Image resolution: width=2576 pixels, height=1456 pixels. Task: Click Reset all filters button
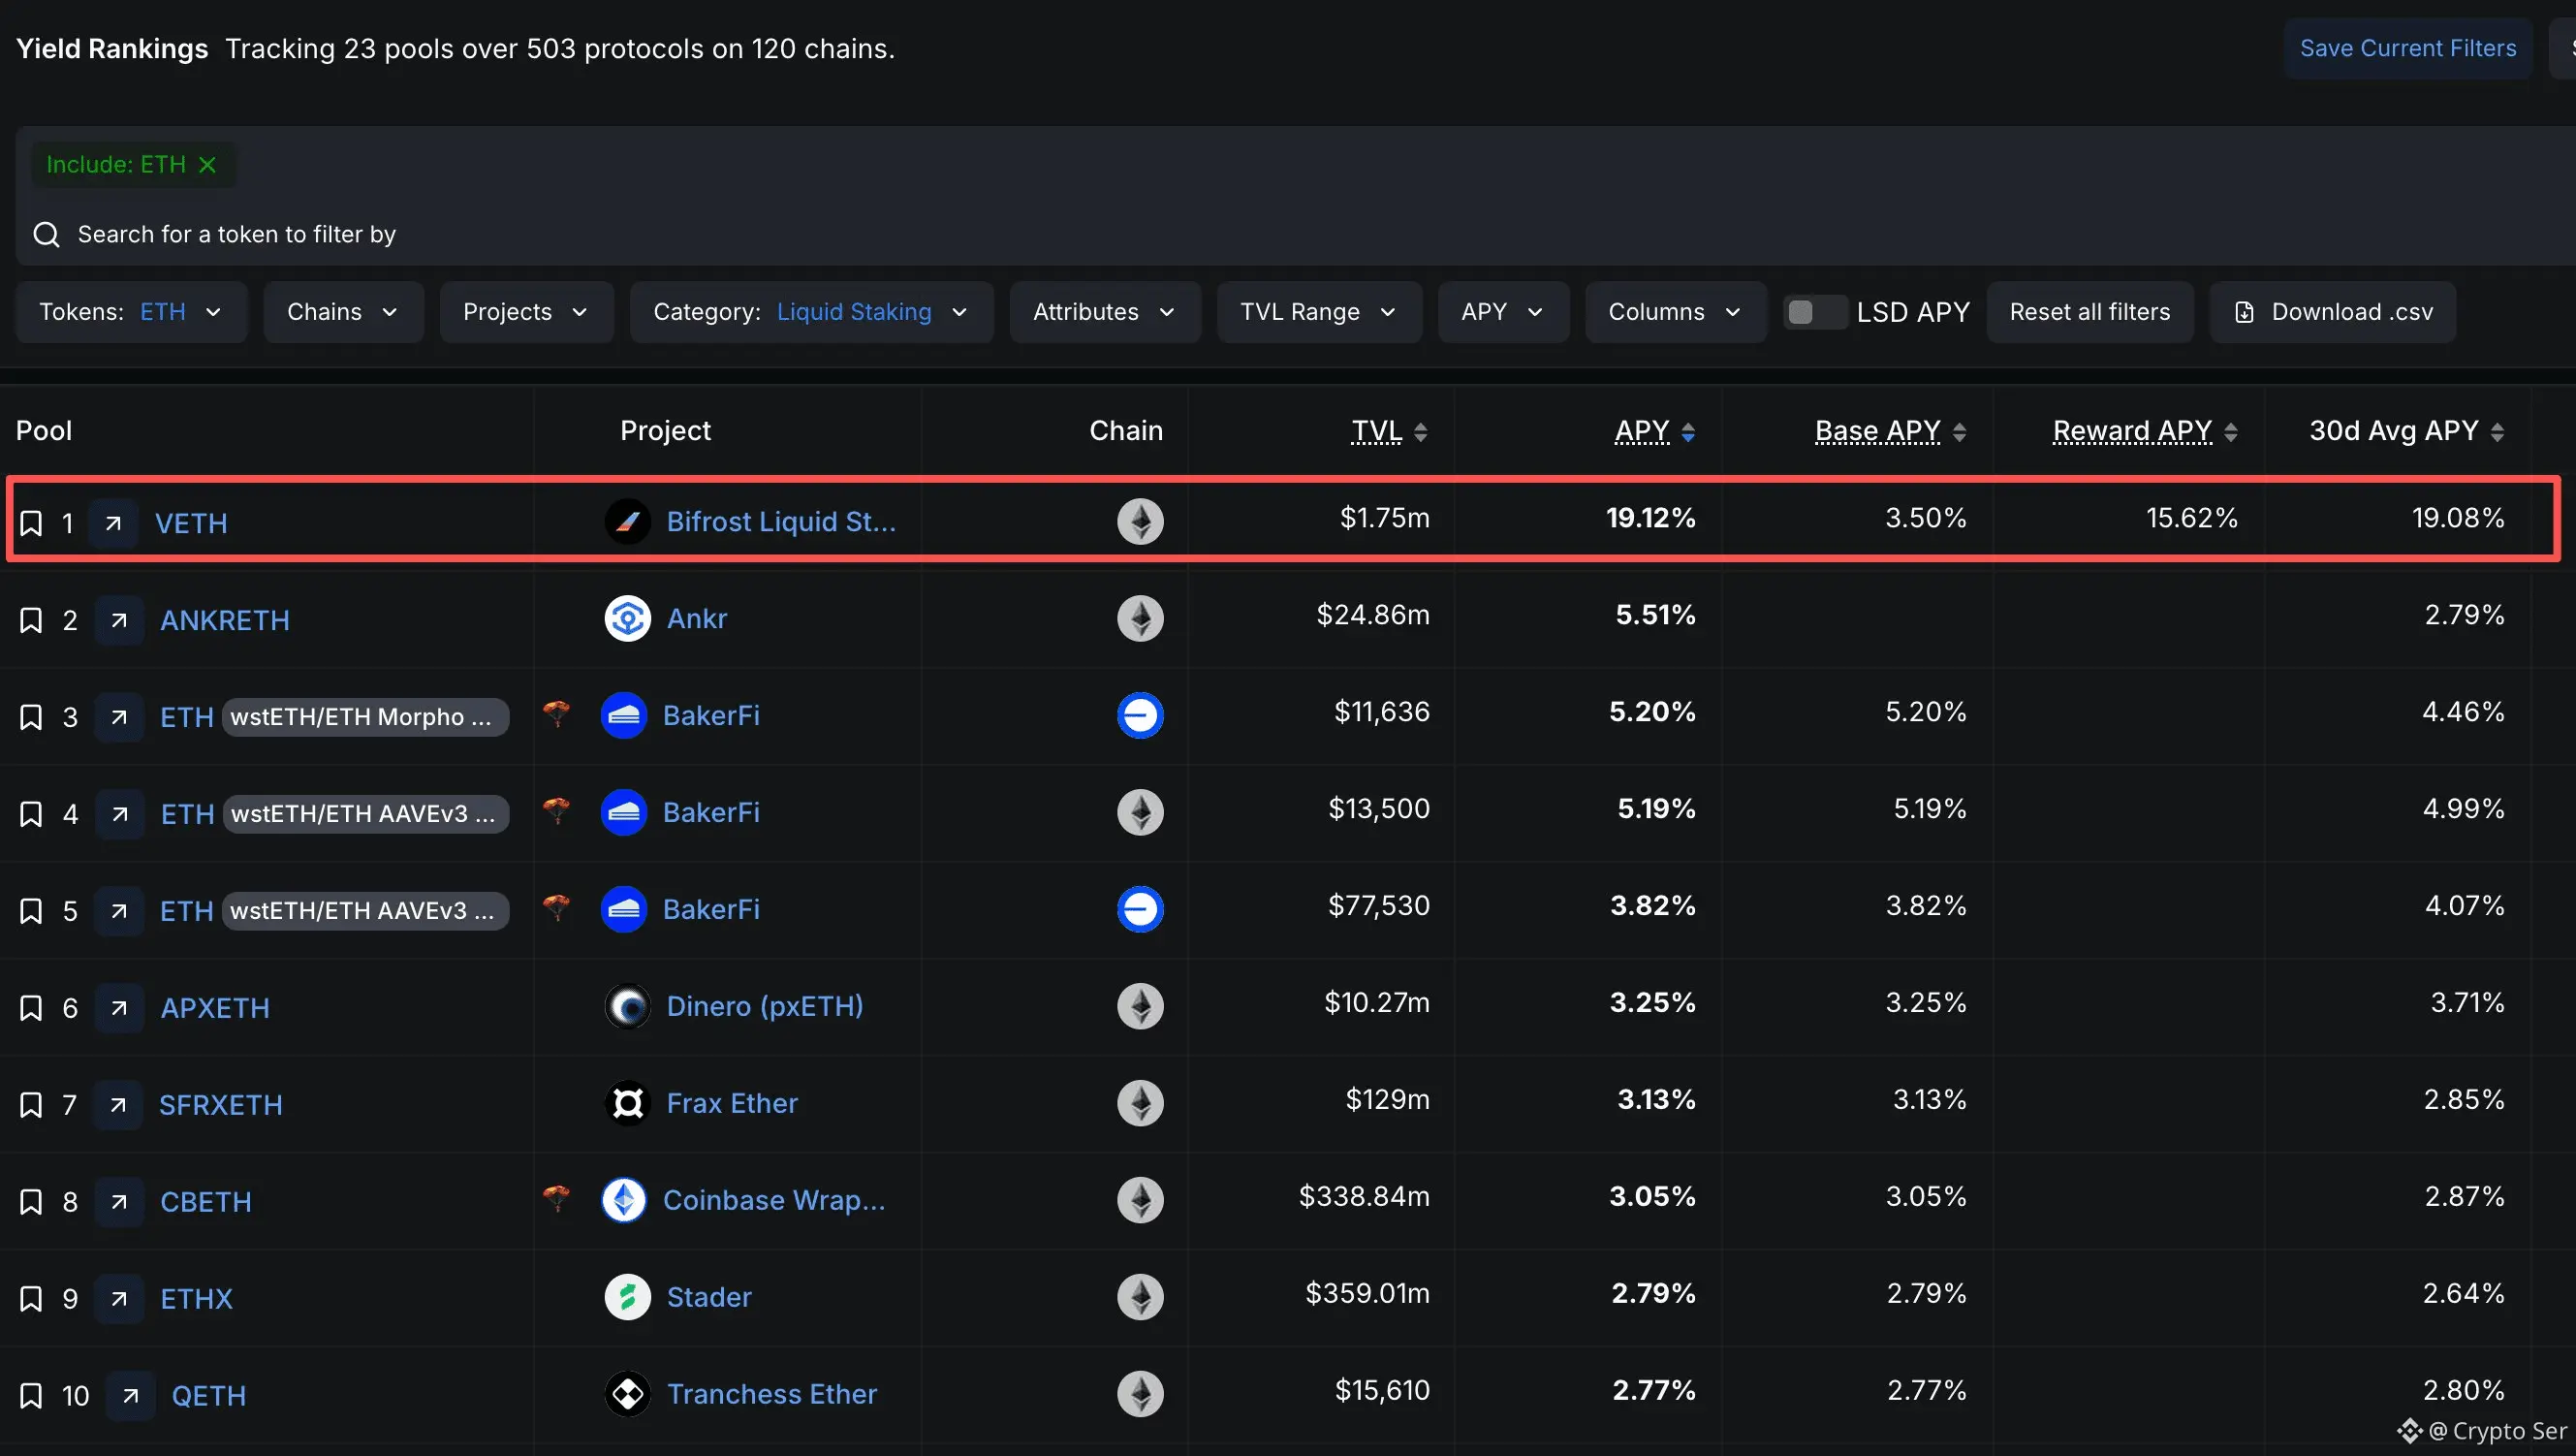[2089, 312]
